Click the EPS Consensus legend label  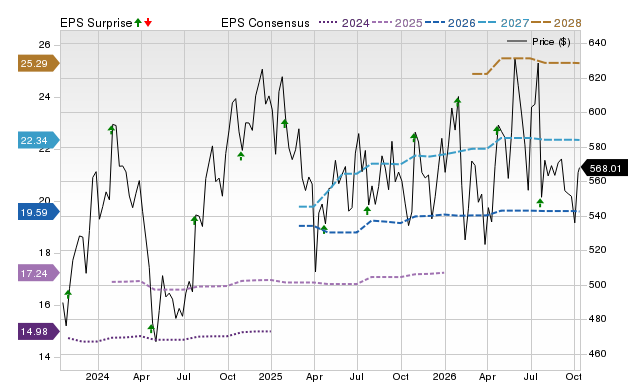pos(265,23)
